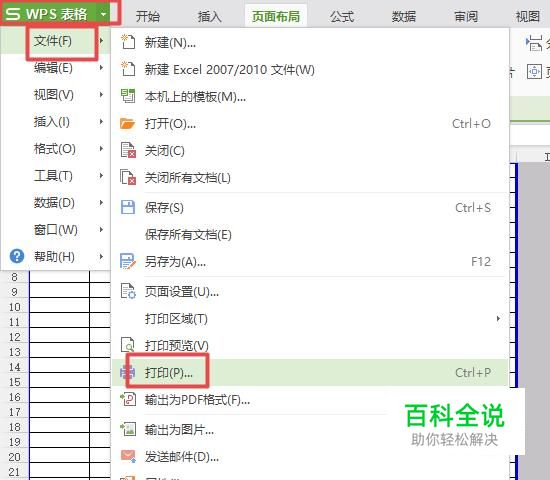This screenshot has height=480, width=550.
Task: Open the 编辑(E) menu item
Action: point(55,68)
